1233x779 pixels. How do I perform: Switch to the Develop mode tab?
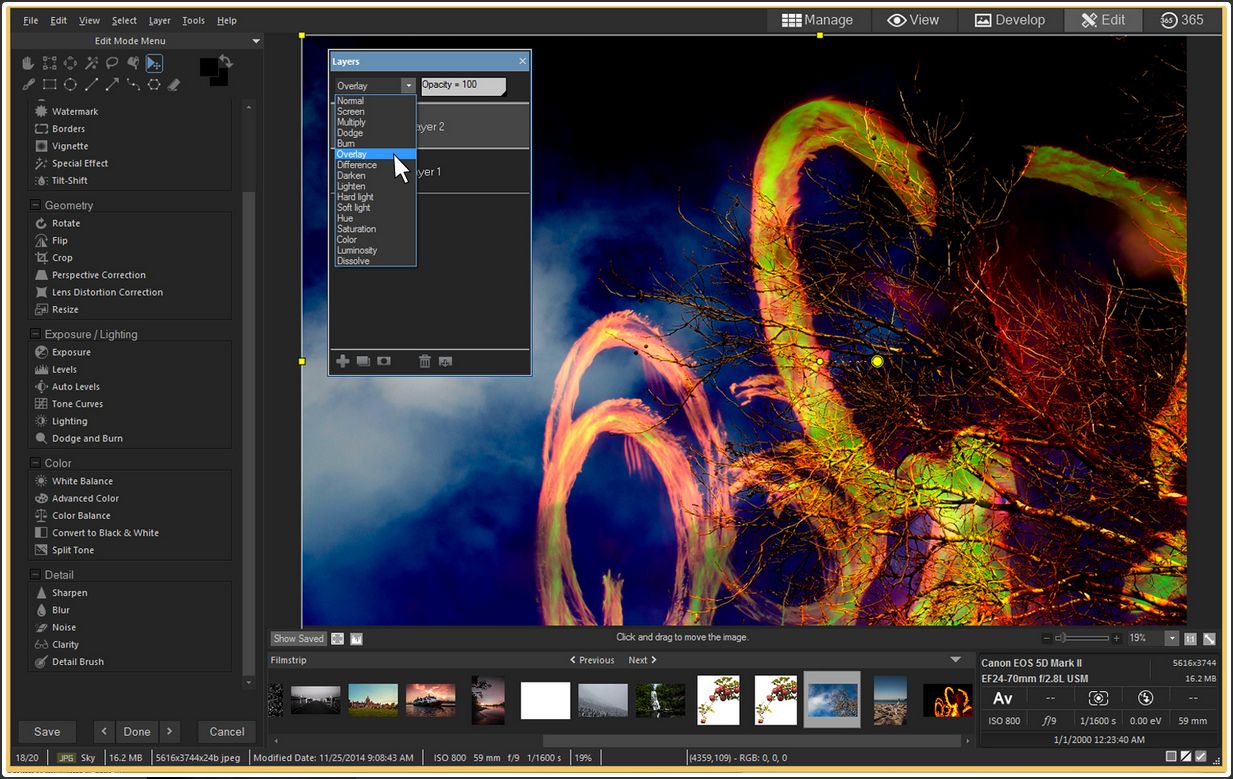pos(1009,20)
